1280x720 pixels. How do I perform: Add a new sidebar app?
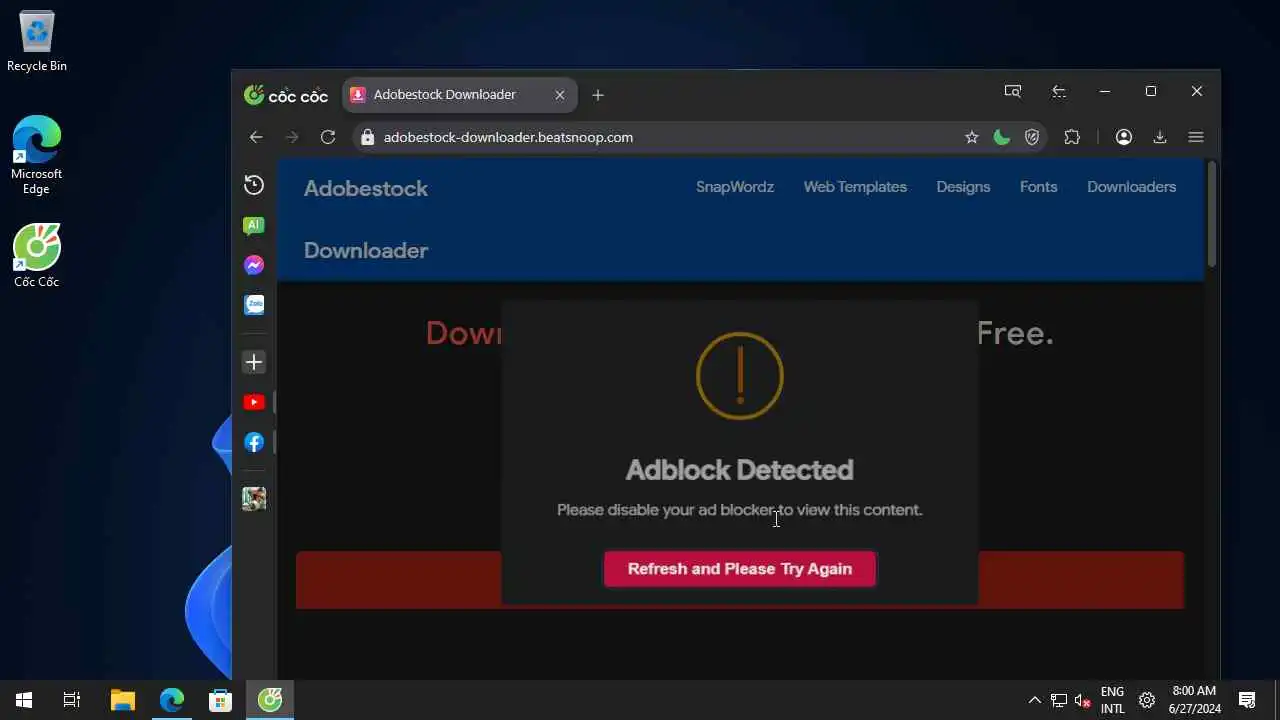pos(254,362)
